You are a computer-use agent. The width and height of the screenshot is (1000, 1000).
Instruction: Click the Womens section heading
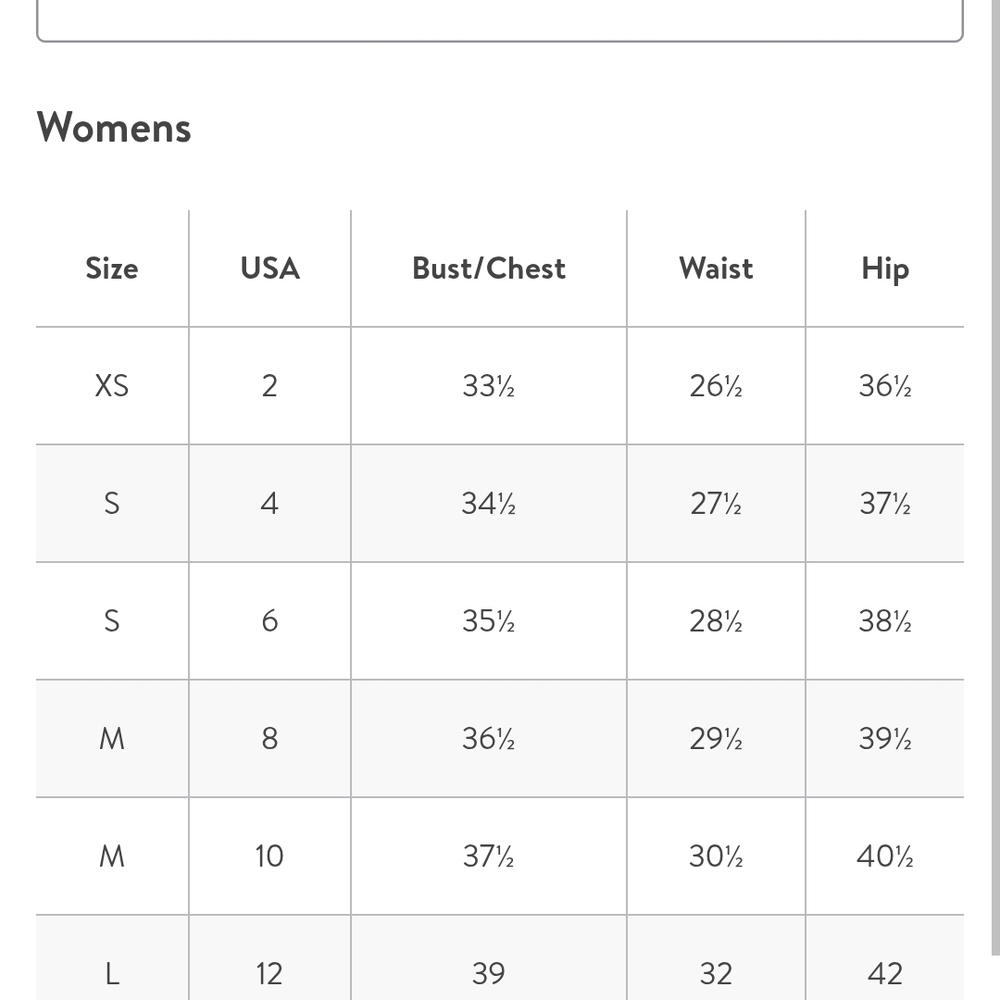pyautogui.click(x=114, y=127)
